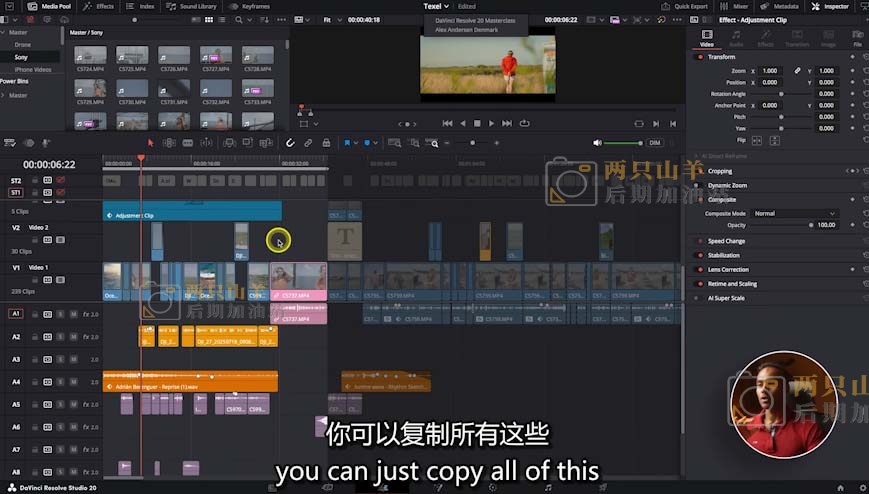The image size is (869, 494).
Task: Solo audio track A1
Action: tap(60, 314)
